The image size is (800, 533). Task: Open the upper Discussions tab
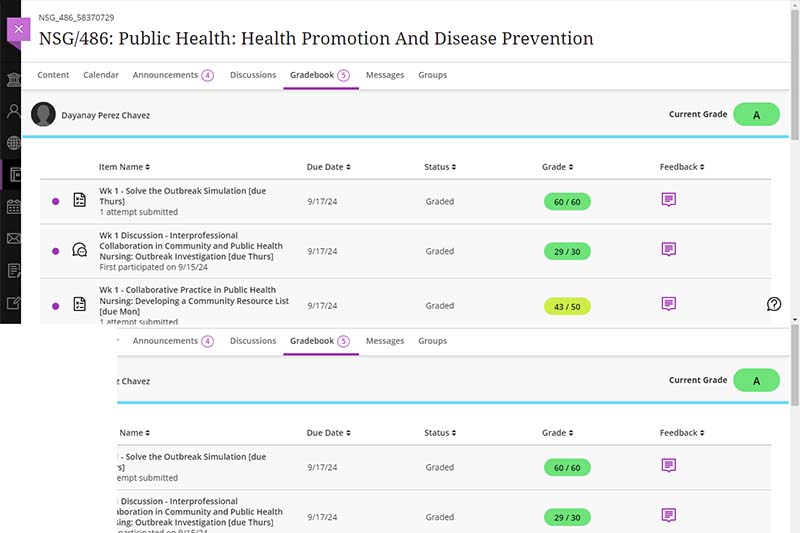point(253,75)
